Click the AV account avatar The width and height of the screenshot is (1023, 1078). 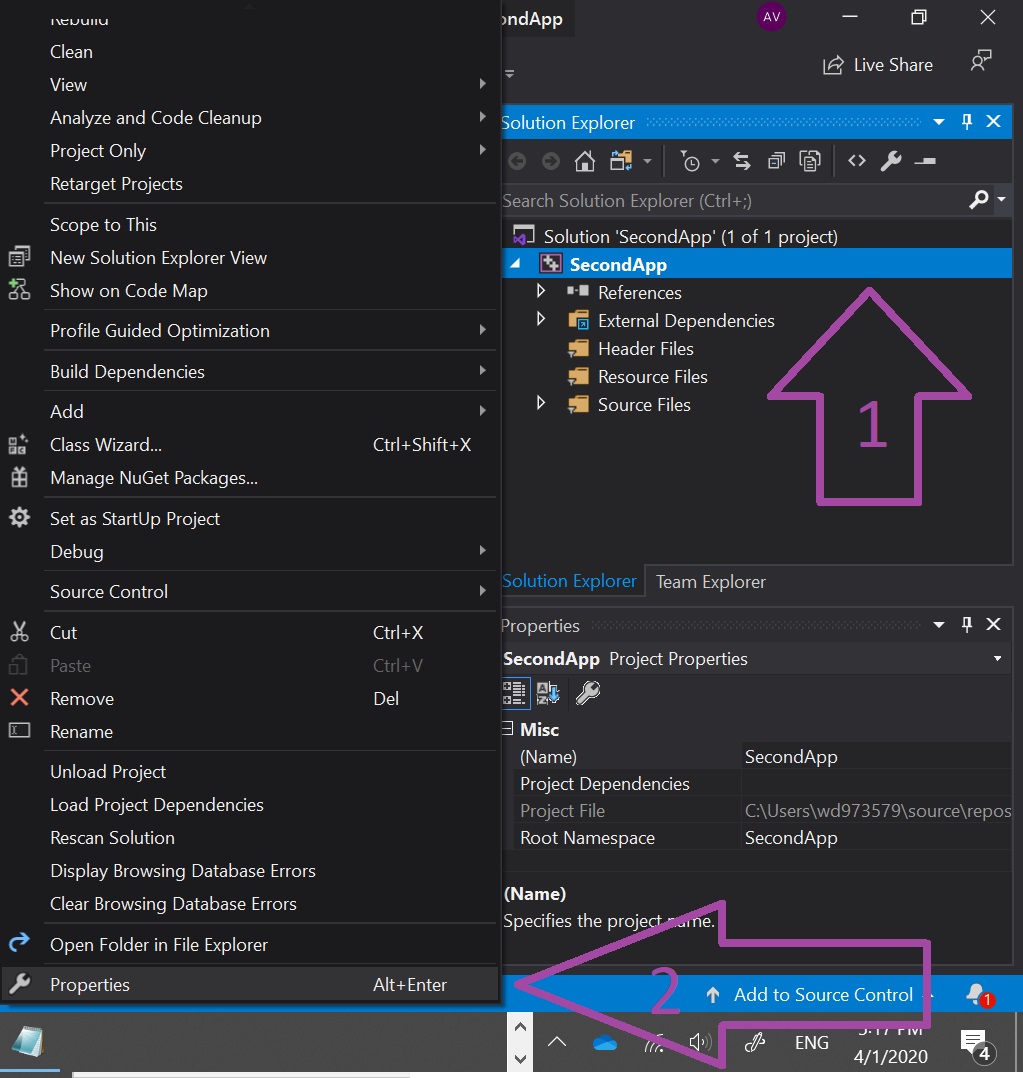tap(771, 16)
